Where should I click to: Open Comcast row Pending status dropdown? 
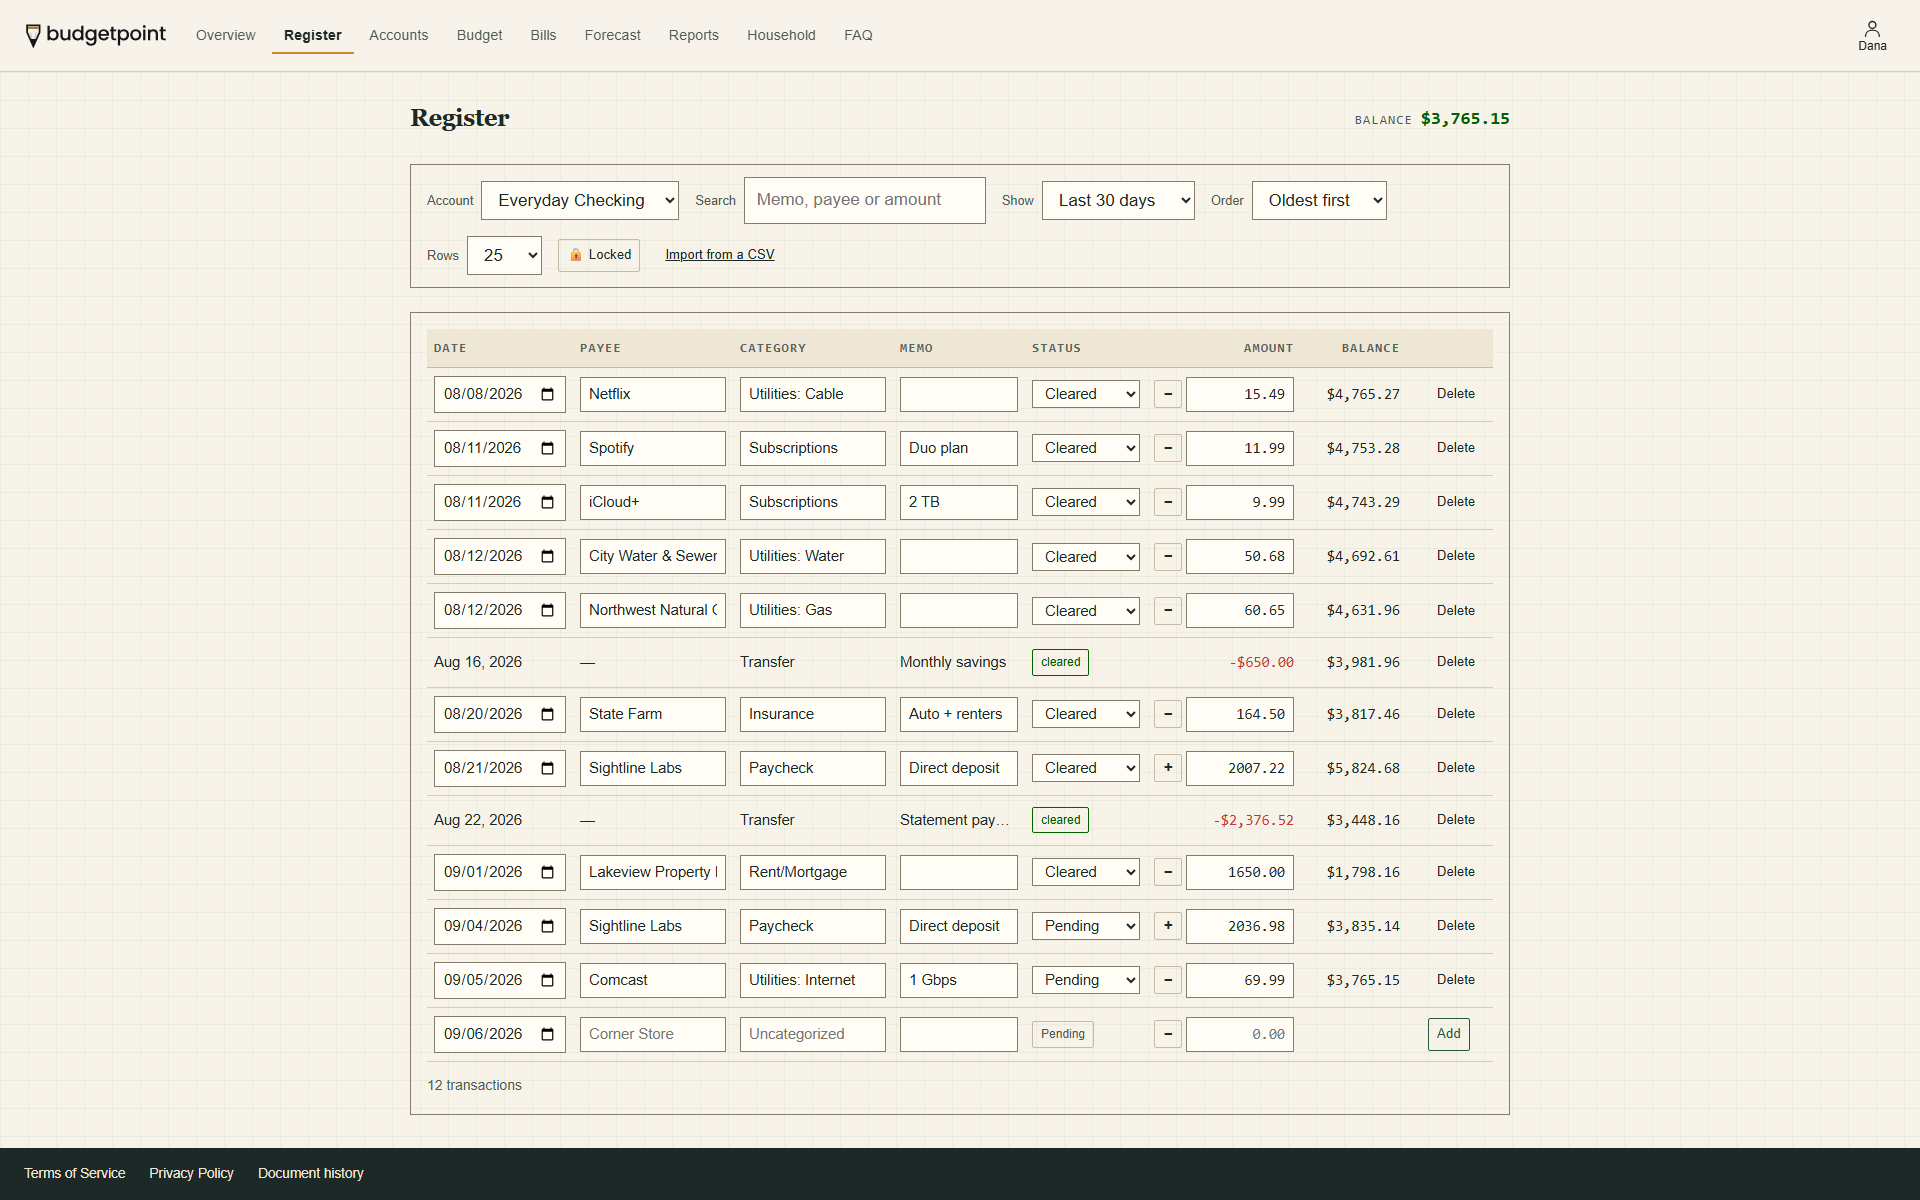click(x=1086, y=980)
